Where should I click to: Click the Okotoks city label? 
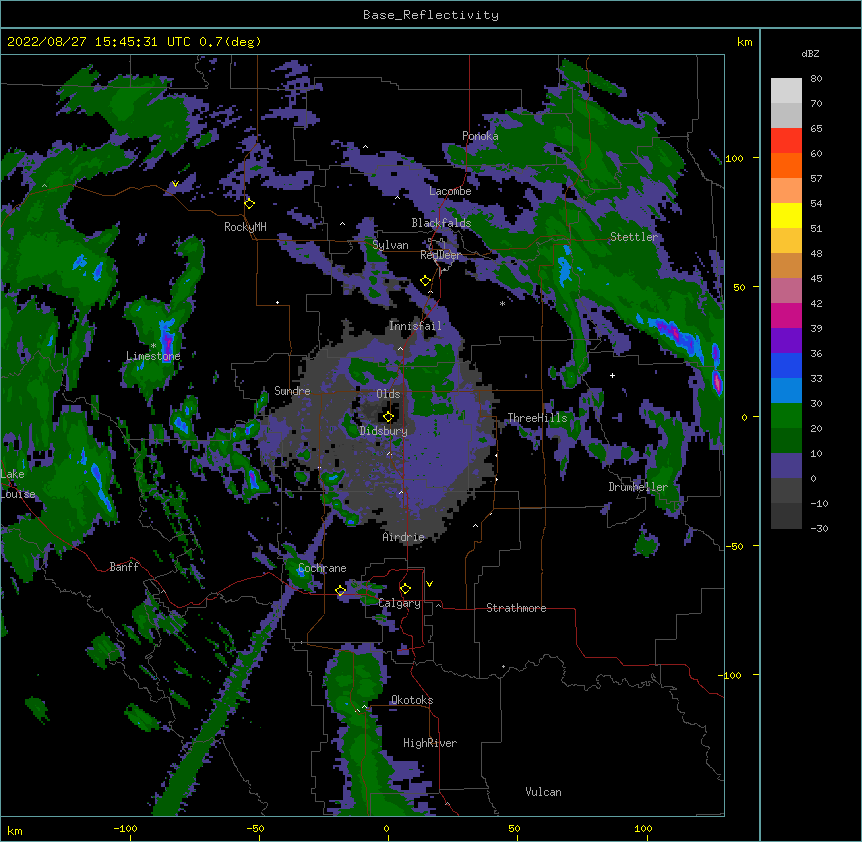coord(412,700)
